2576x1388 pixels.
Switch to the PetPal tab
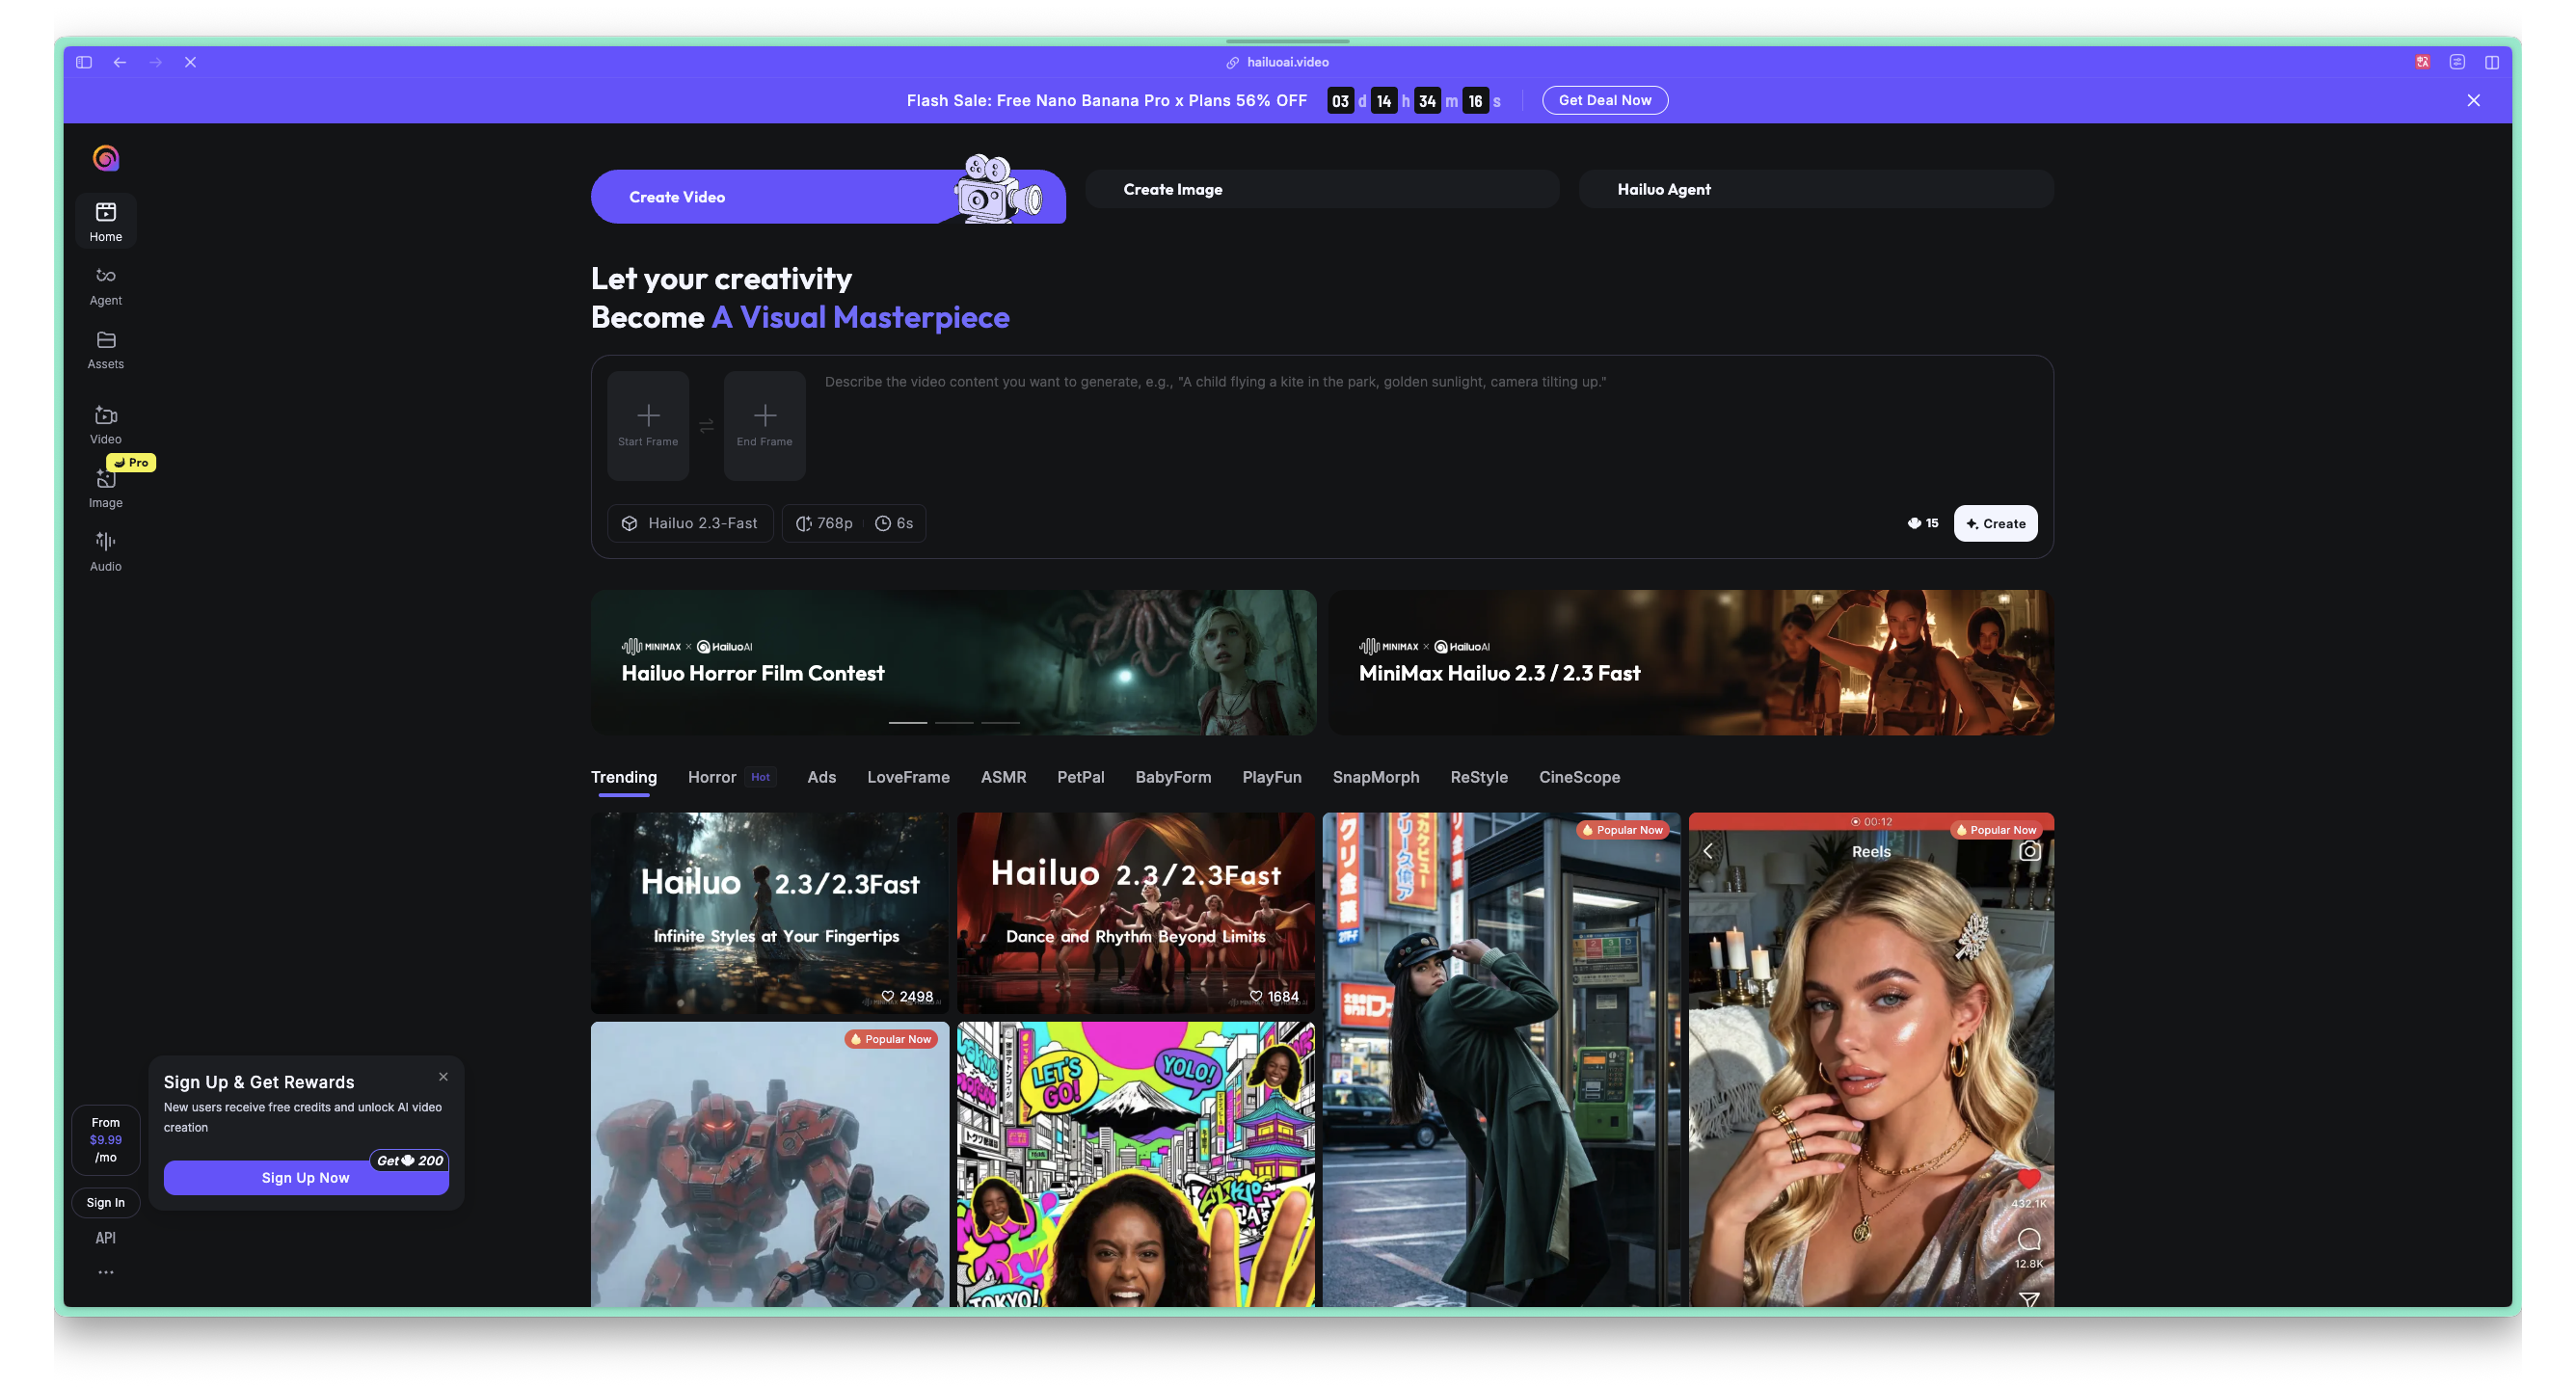1080,777
